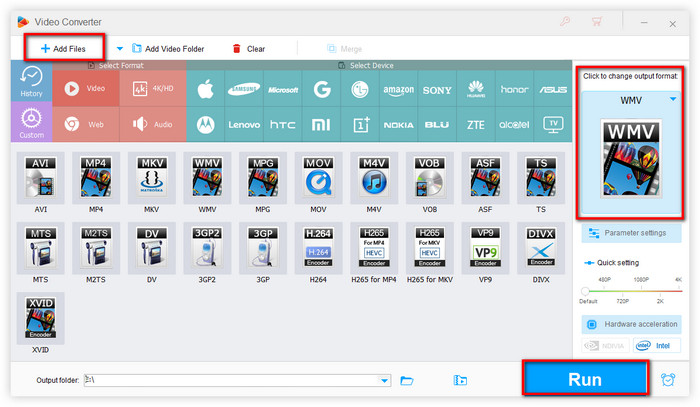This screenshot has width=700, height=407.
Task: Open the 4K/HD format category
Action: 153,88
